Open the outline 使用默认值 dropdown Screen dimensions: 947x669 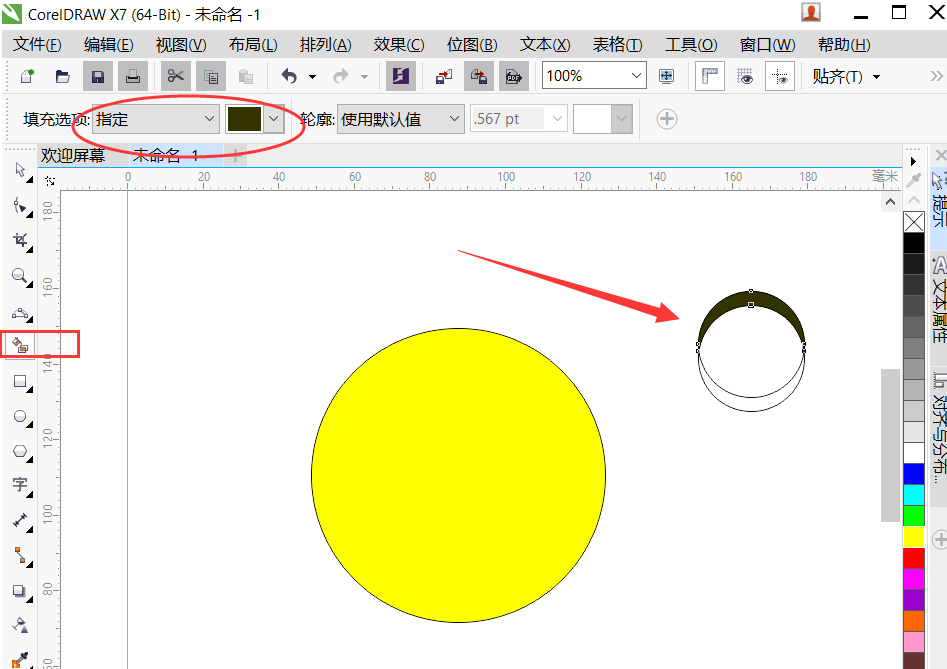453,119
